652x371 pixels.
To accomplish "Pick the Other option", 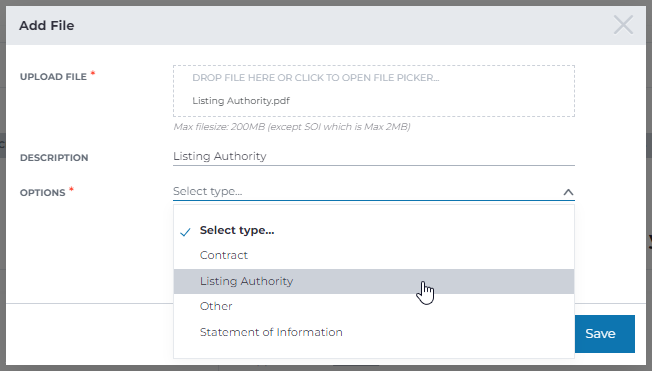I will (374, 307).
